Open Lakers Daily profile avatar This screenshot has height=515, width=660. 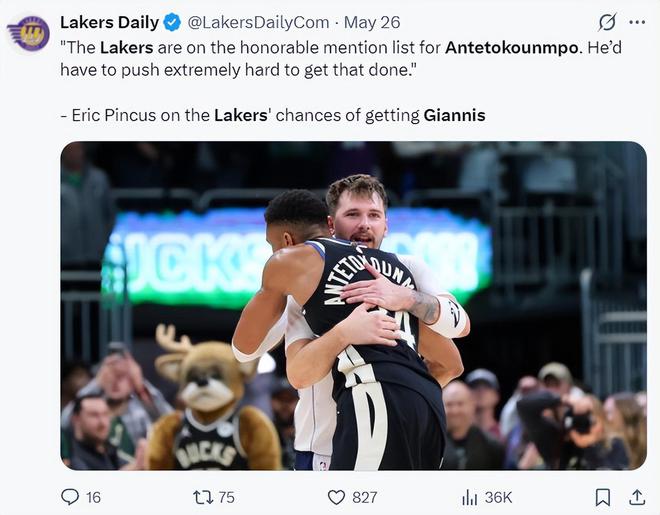pyautogui.click(x=28, y=33)
